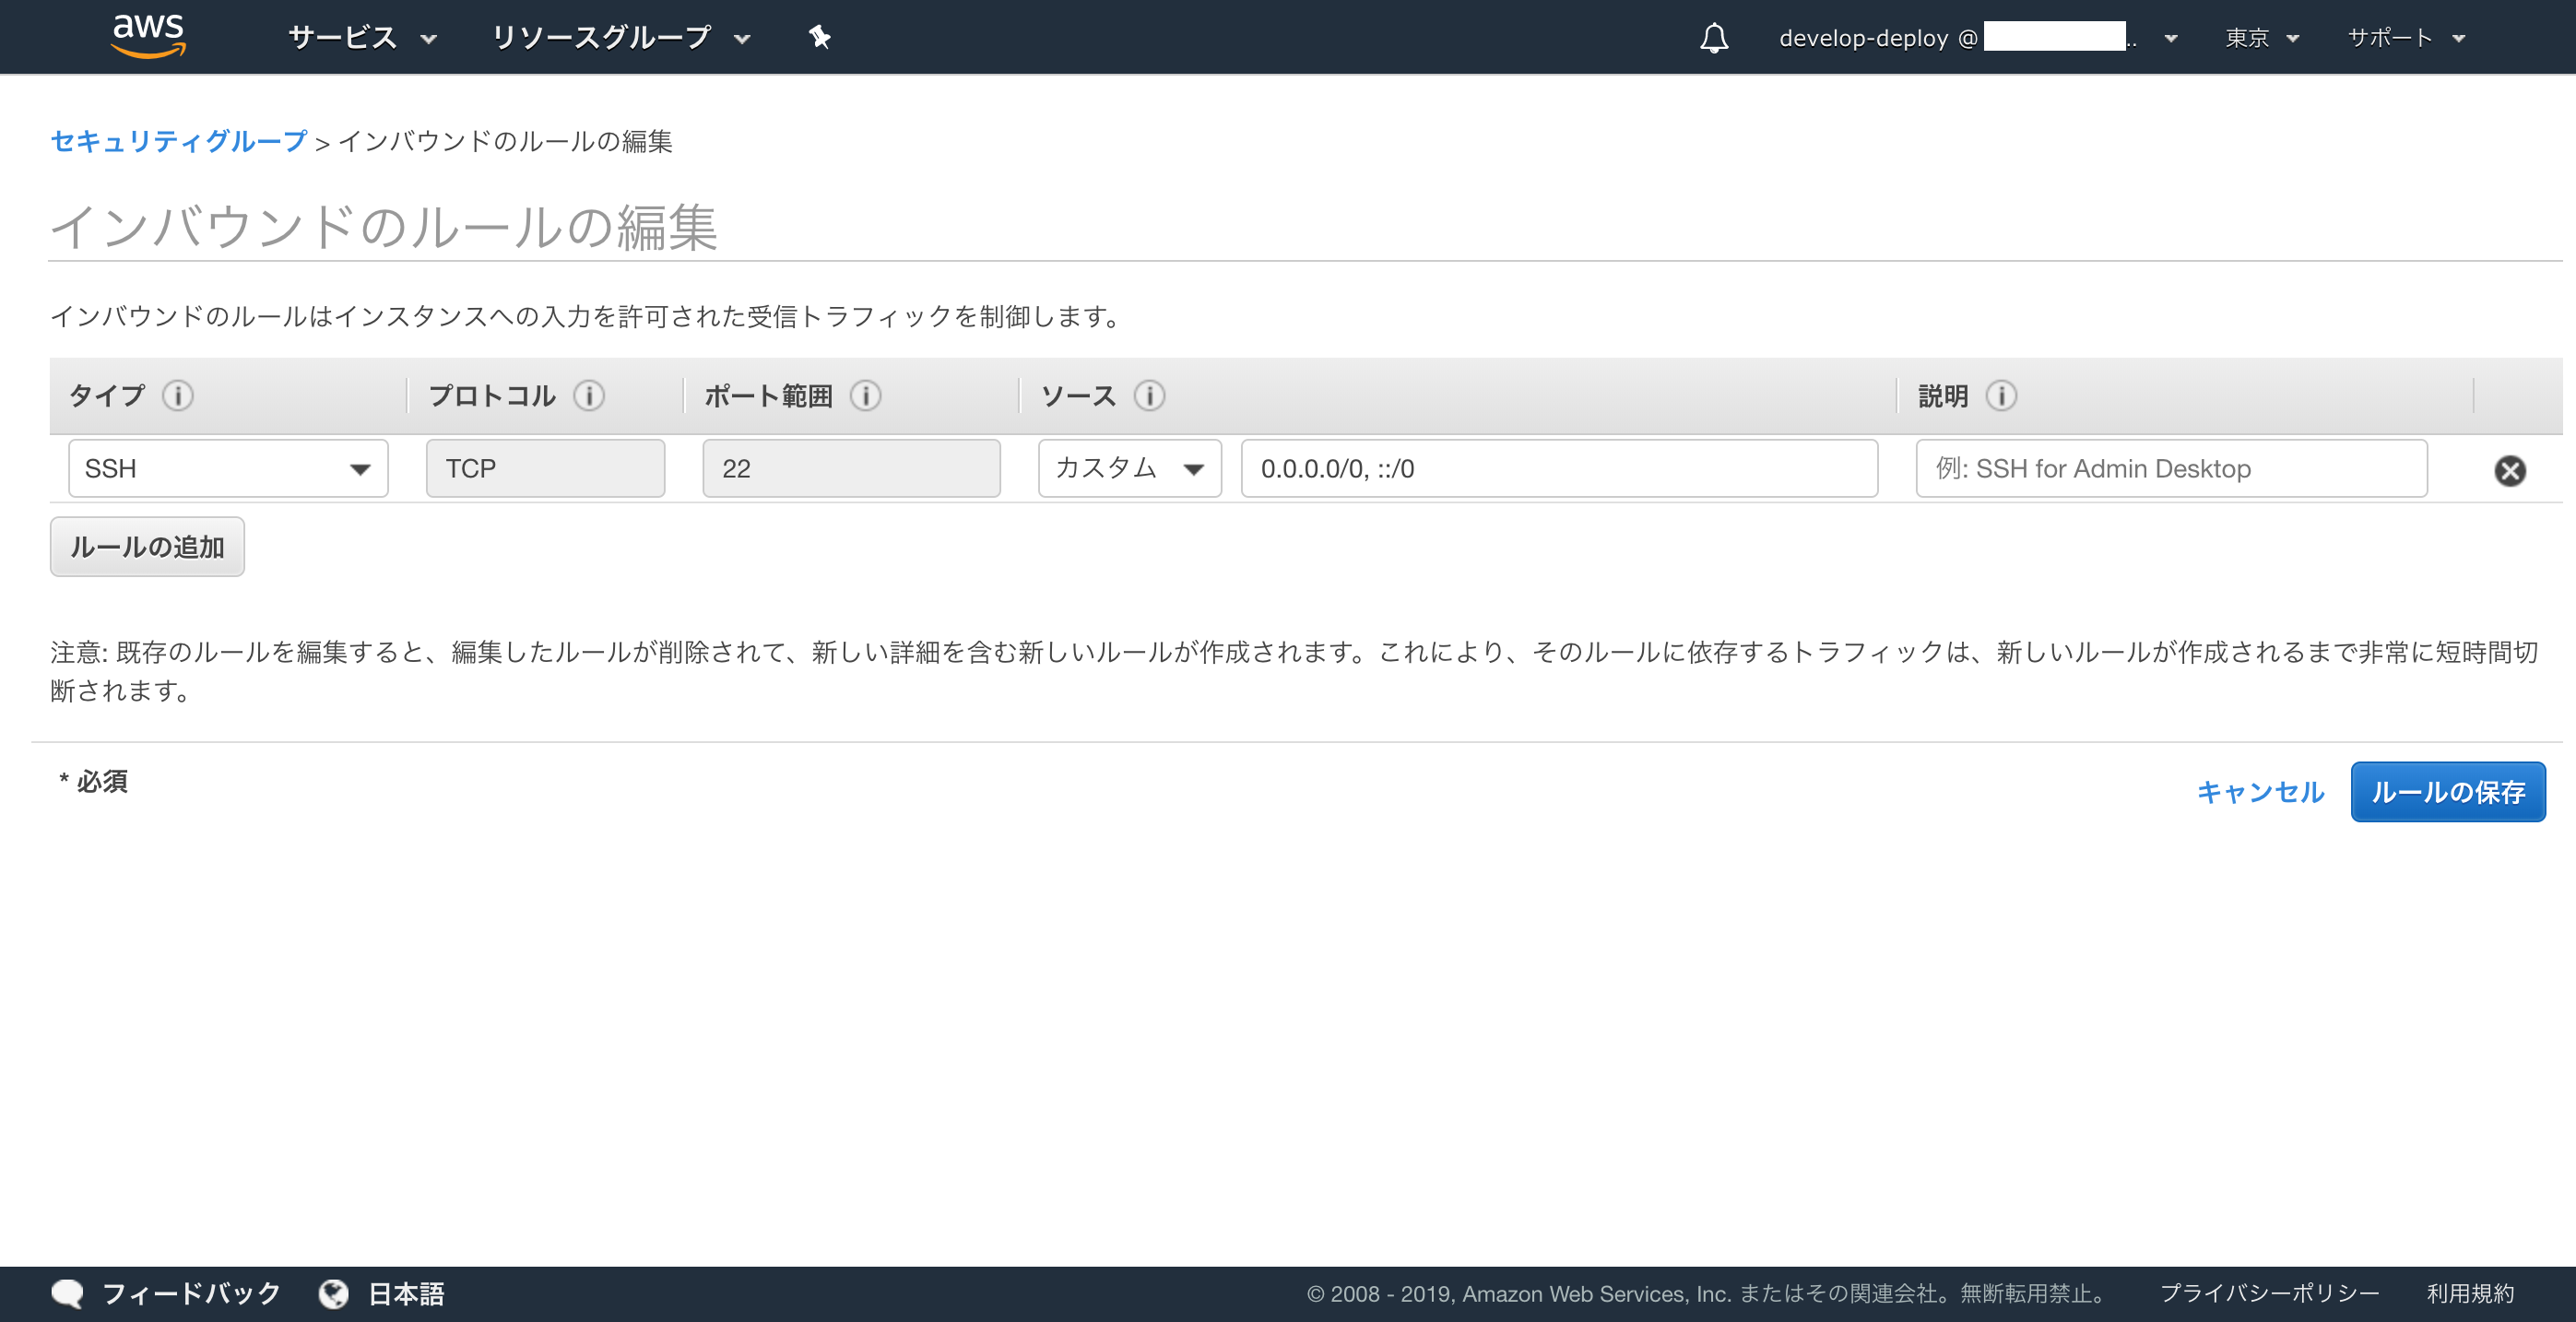This screenshot has width=2576, height=1322.
Task: Click info icon next to 説明
Action: point(2001,396)
